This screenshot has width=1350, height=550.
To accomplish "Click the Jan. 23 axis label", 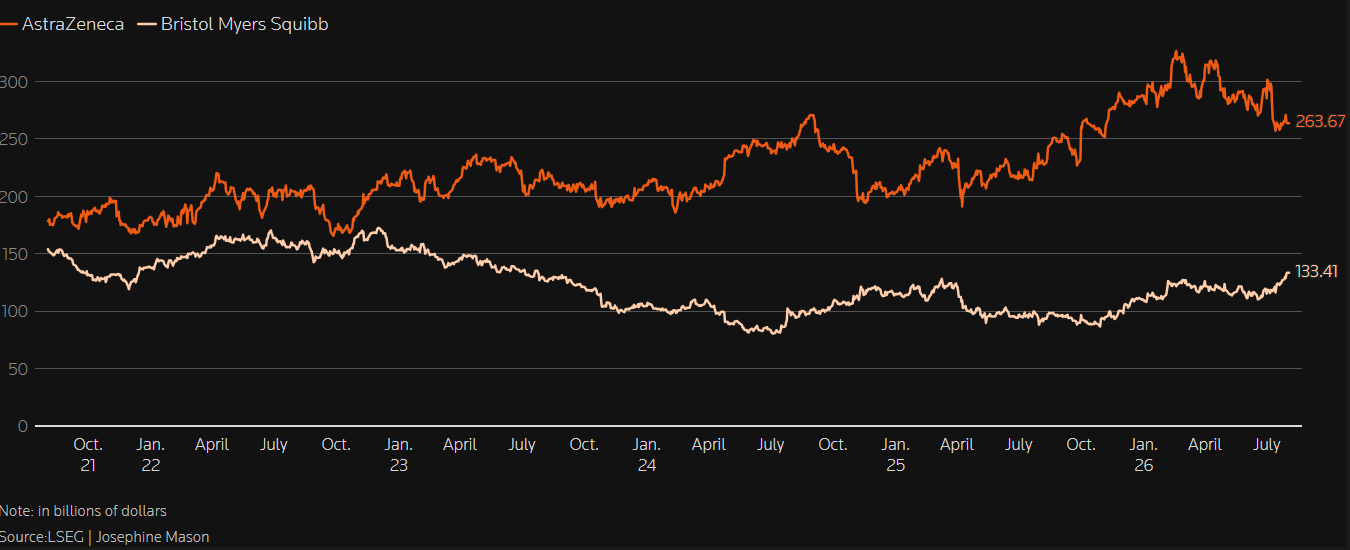I will [x=399, y=455].
